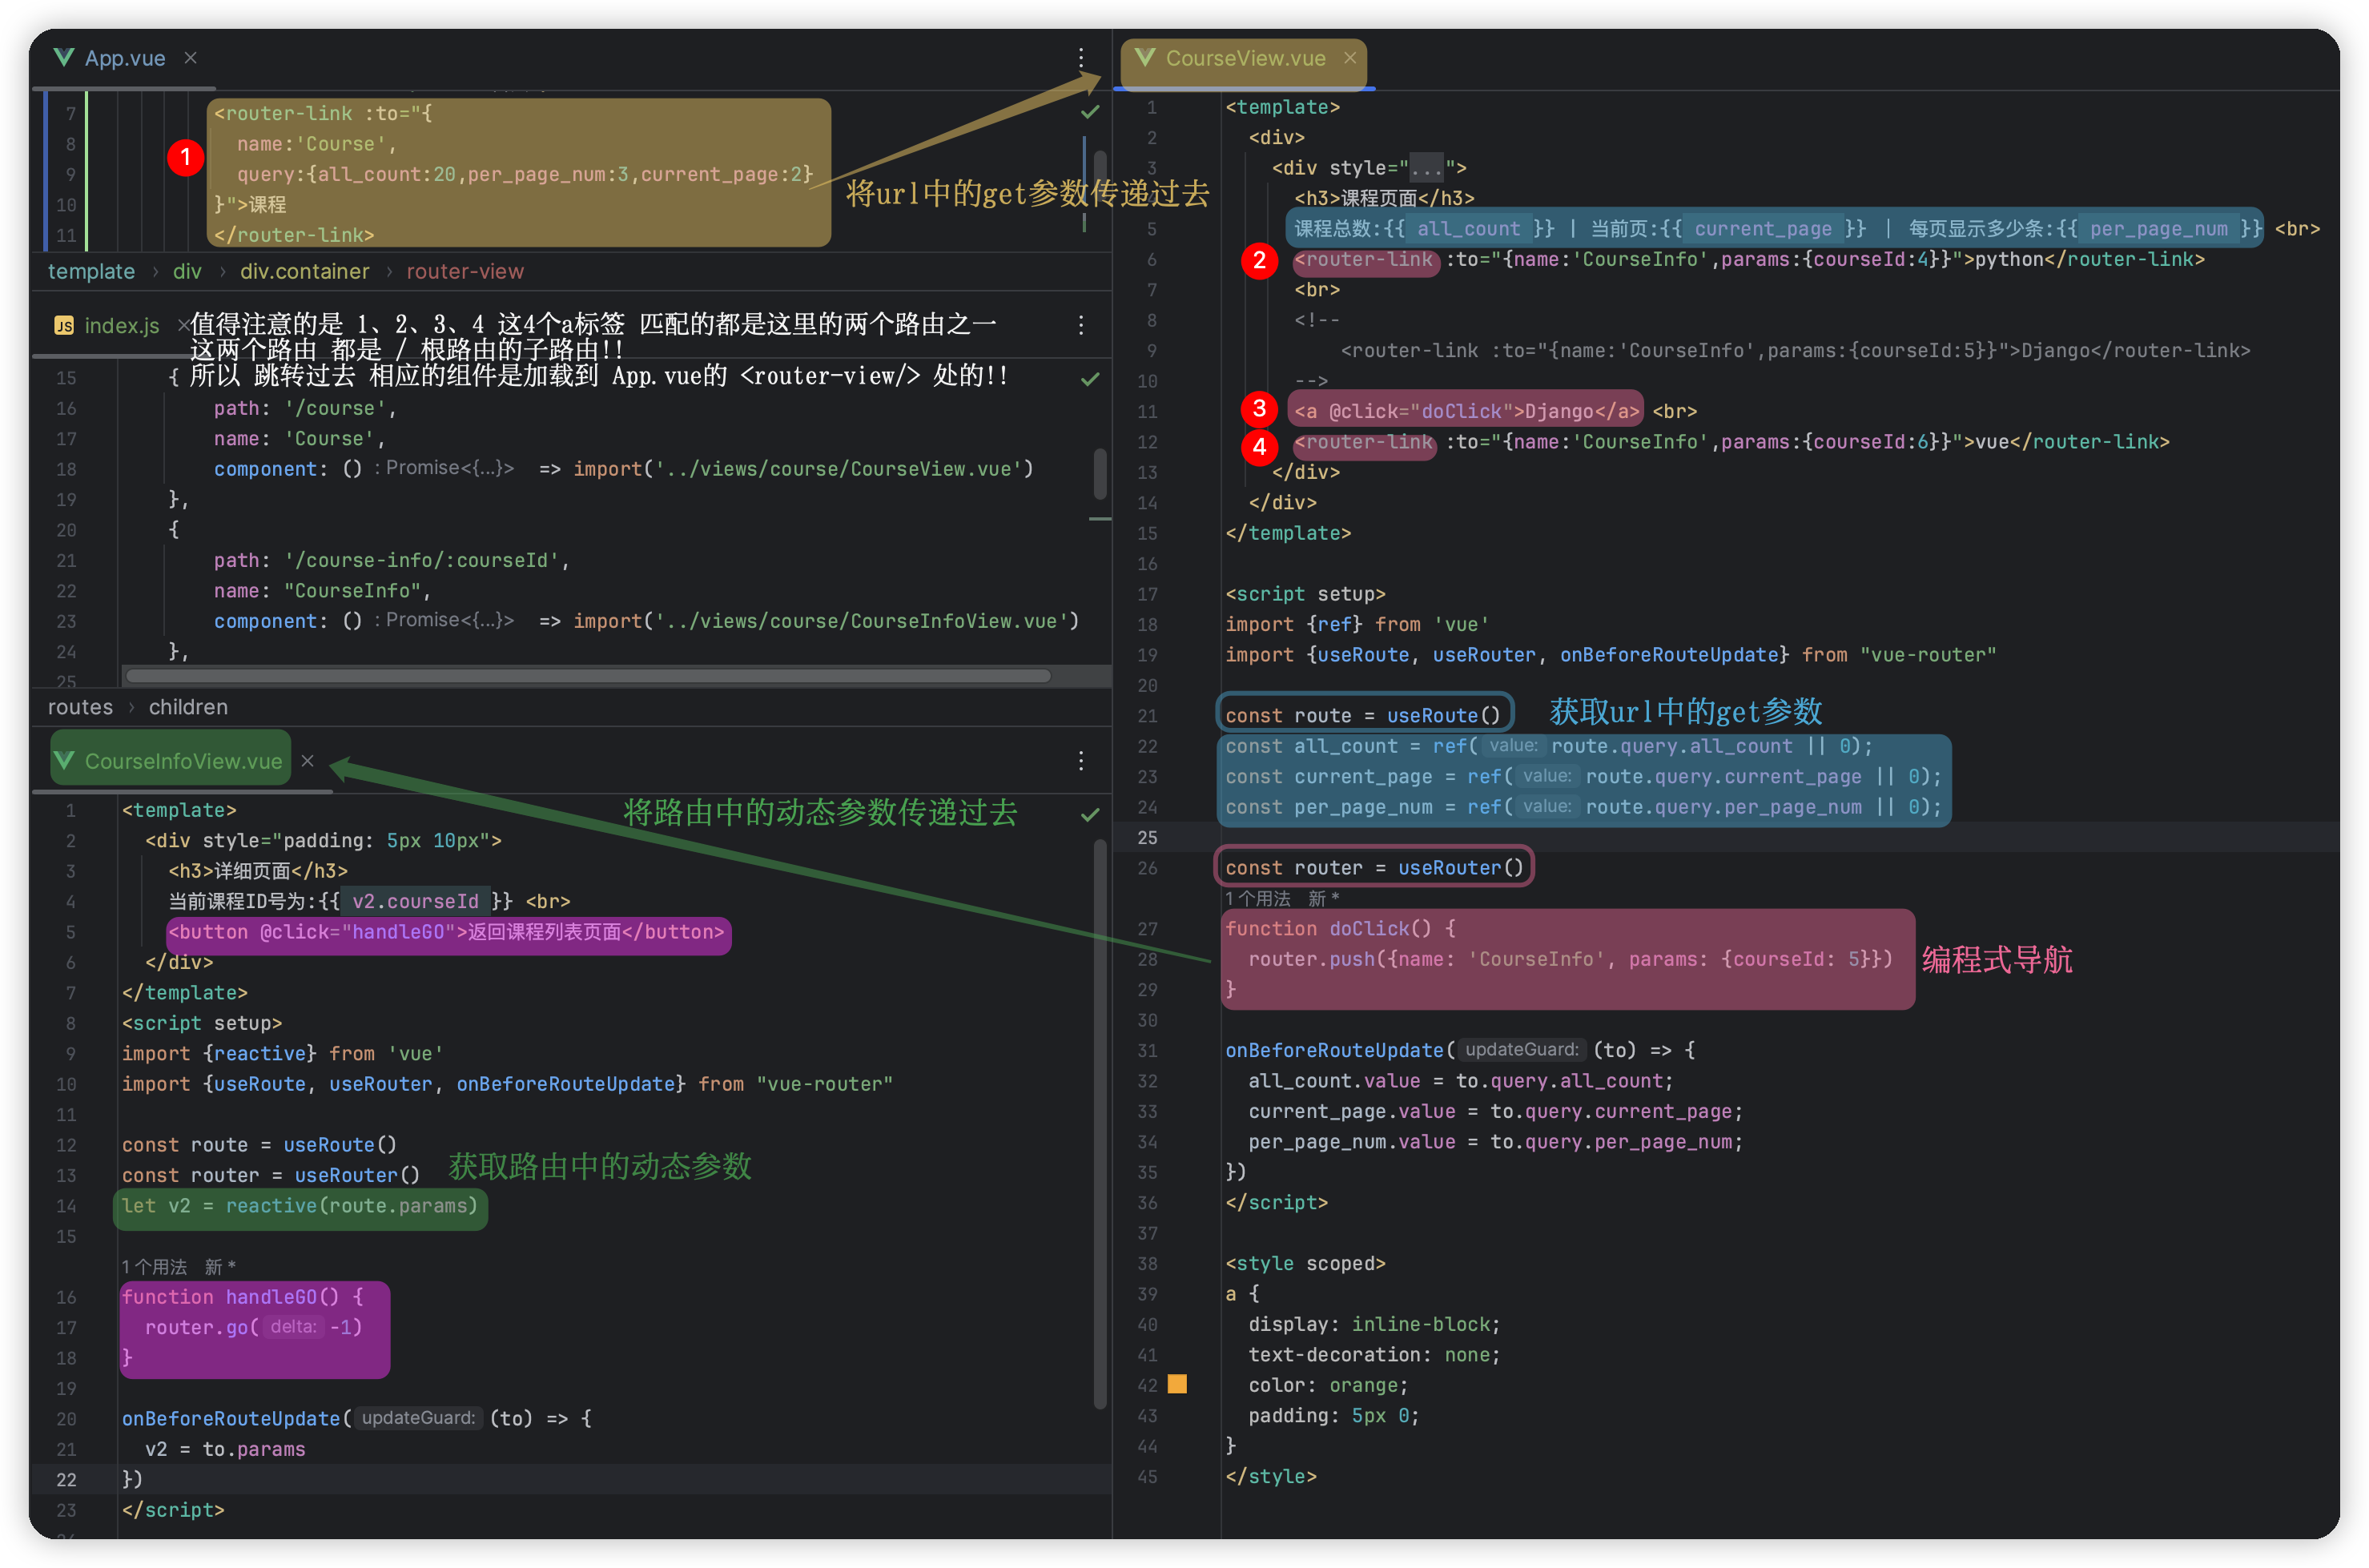Click the children breadcrumb in index.js

pos(188,707)
